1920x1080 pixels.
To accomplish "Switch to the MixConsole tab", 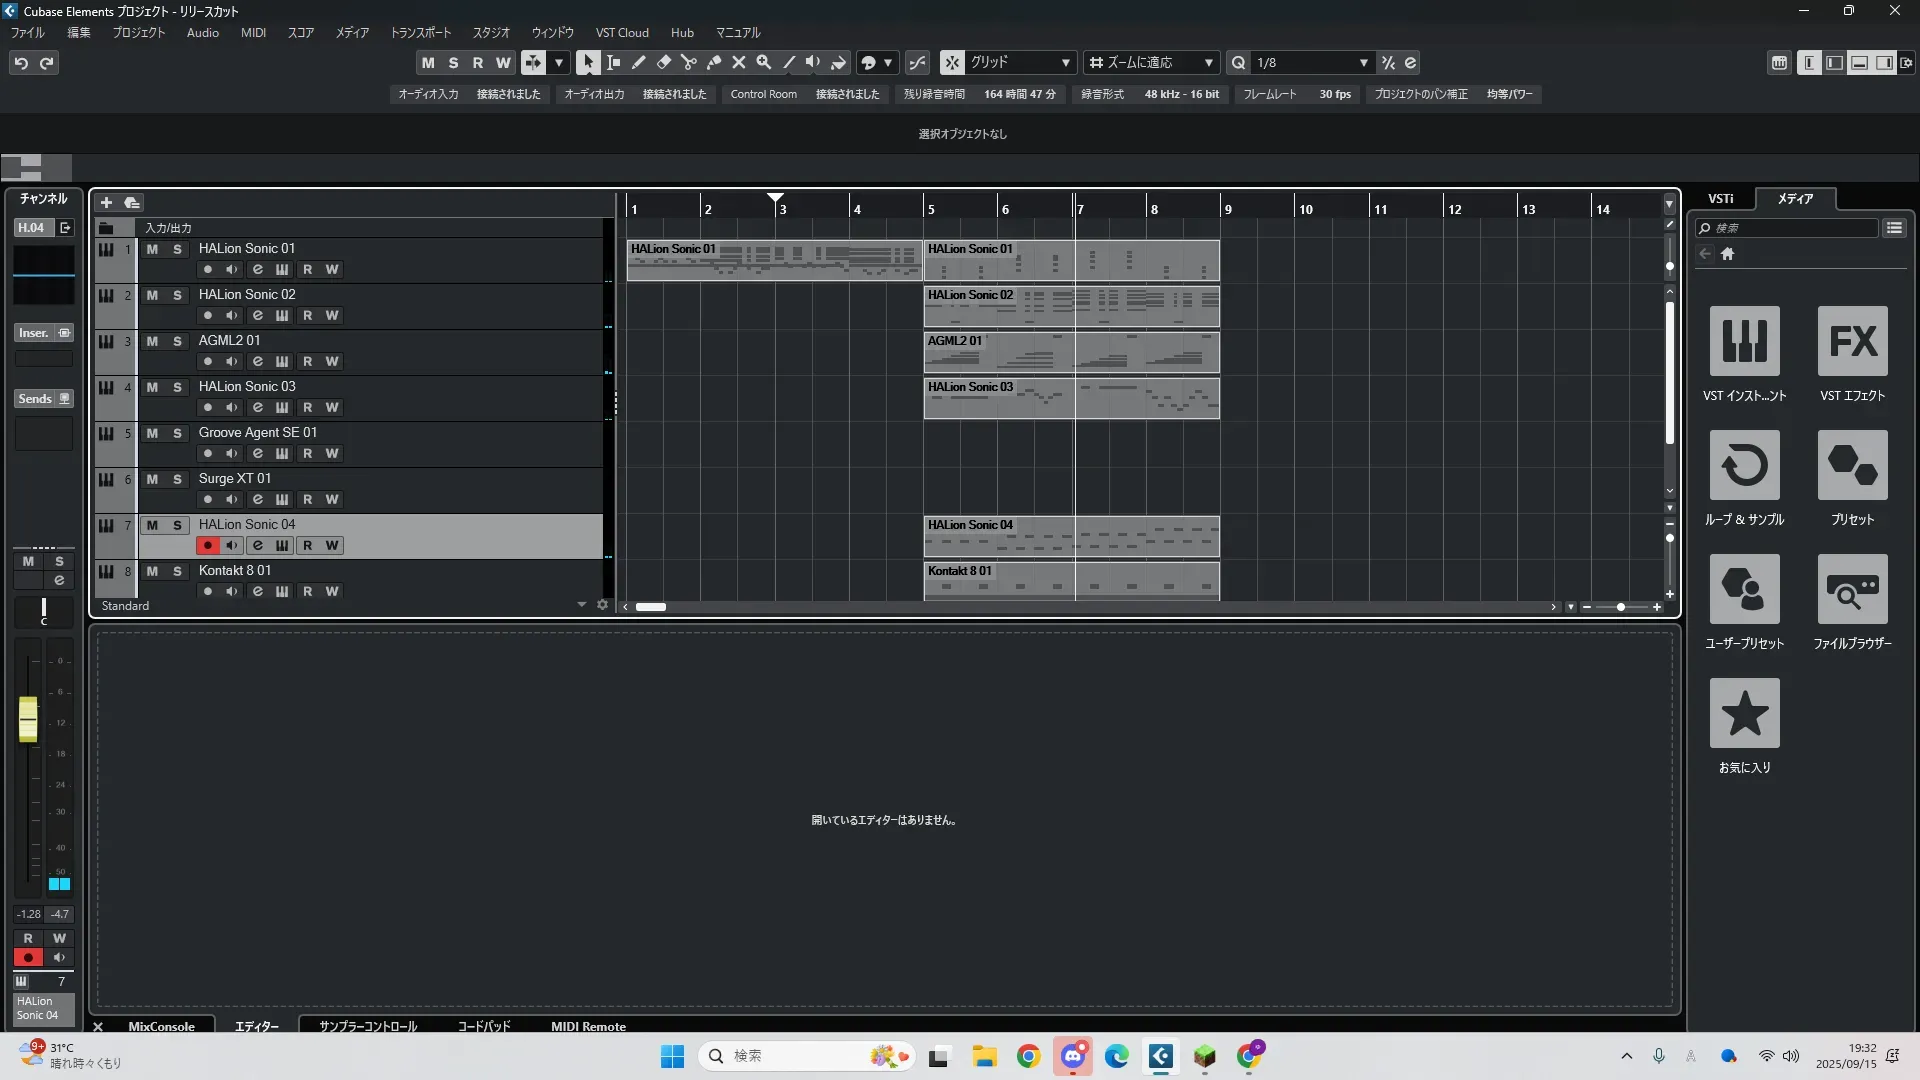I will (x=161, y=1026).
